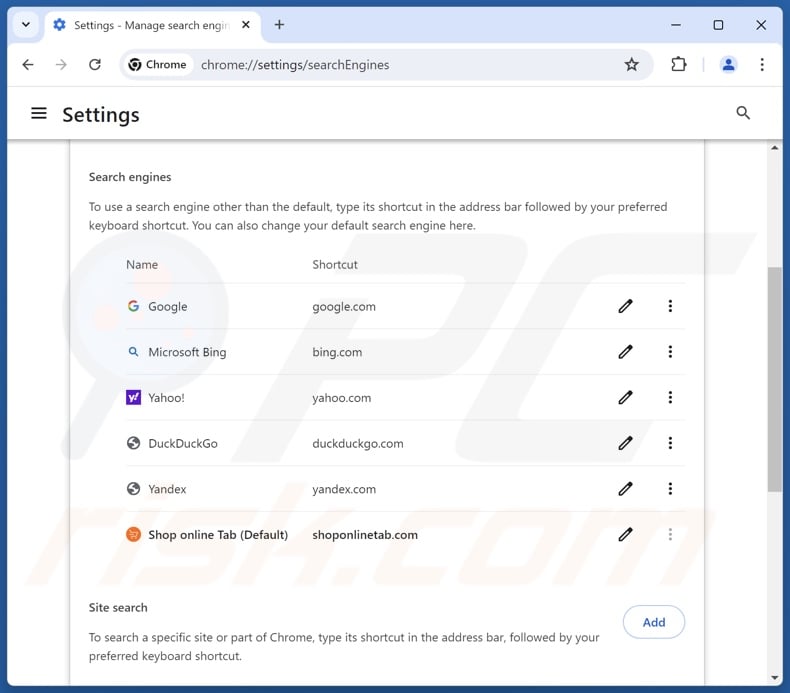The image size is (790, 693).
Task: Edit the Shop online Tab entry
Action: pos(625,534)
